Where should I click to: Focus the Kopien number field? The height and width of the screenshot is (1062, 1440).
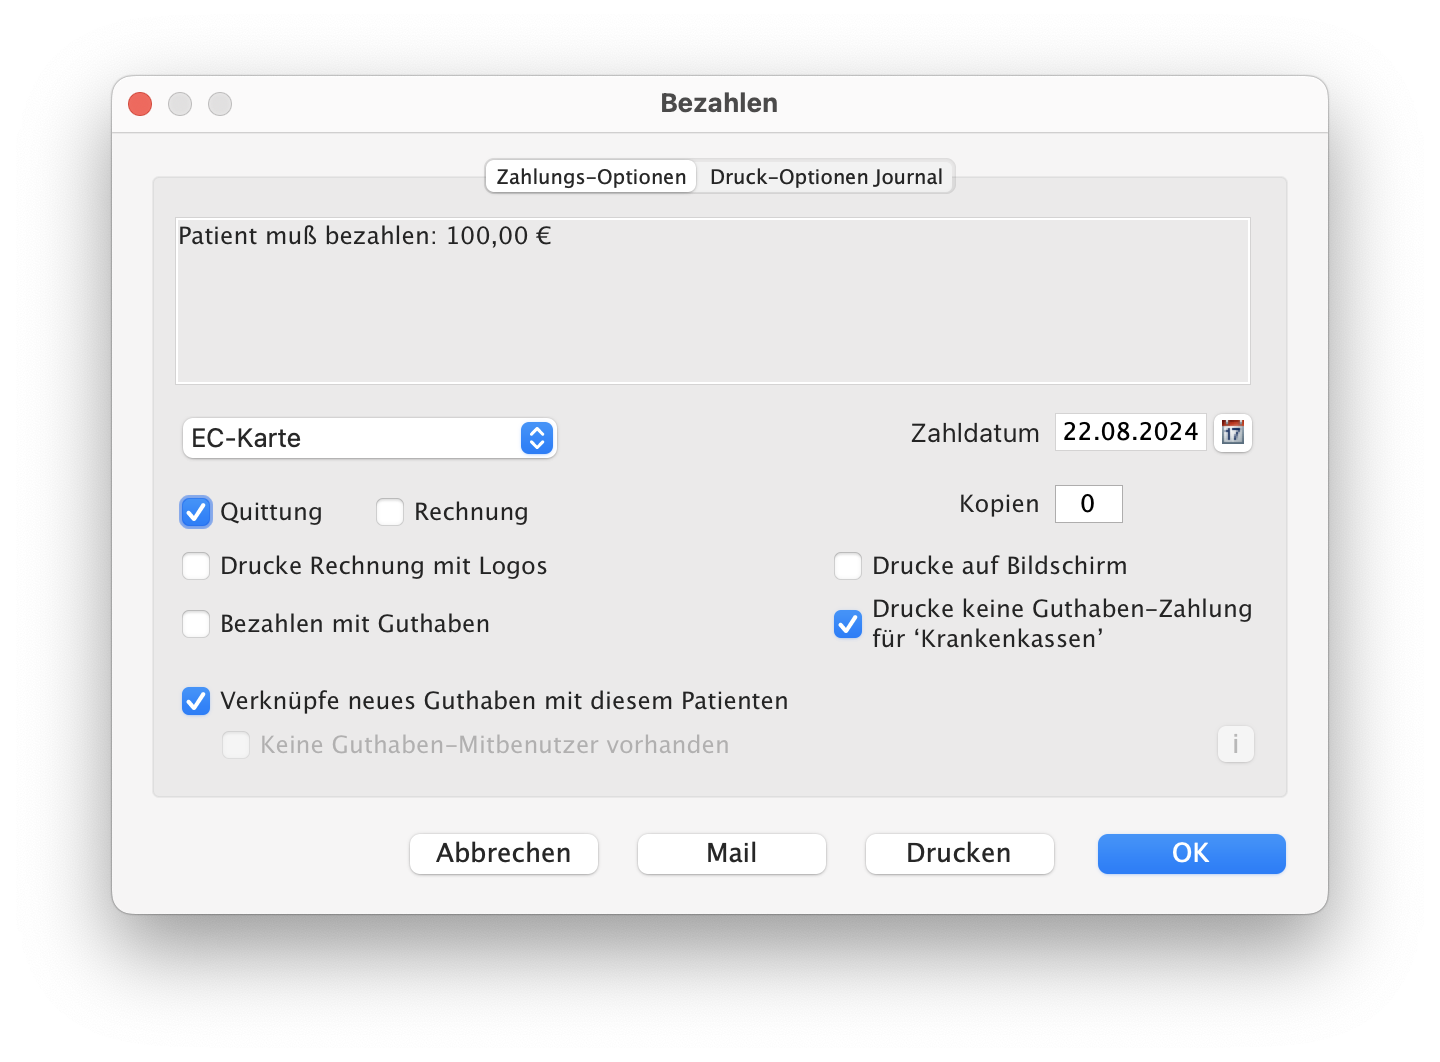1088,504
